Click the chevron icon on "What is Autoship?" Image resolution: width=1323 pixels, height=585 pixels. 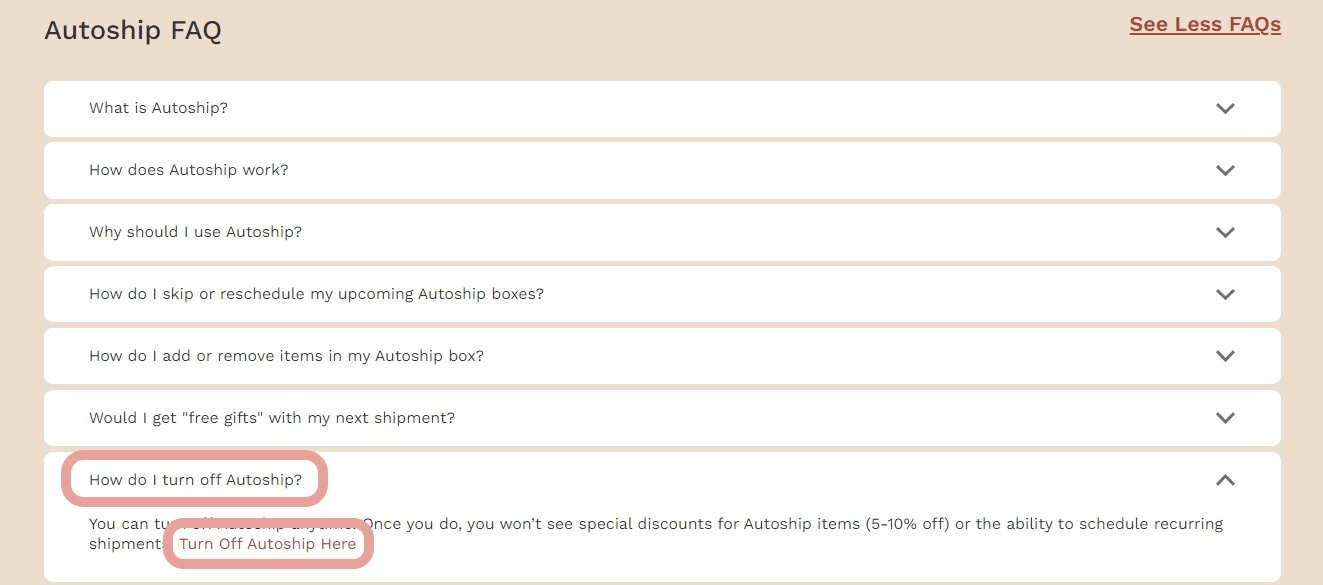tap(1225, 108)
